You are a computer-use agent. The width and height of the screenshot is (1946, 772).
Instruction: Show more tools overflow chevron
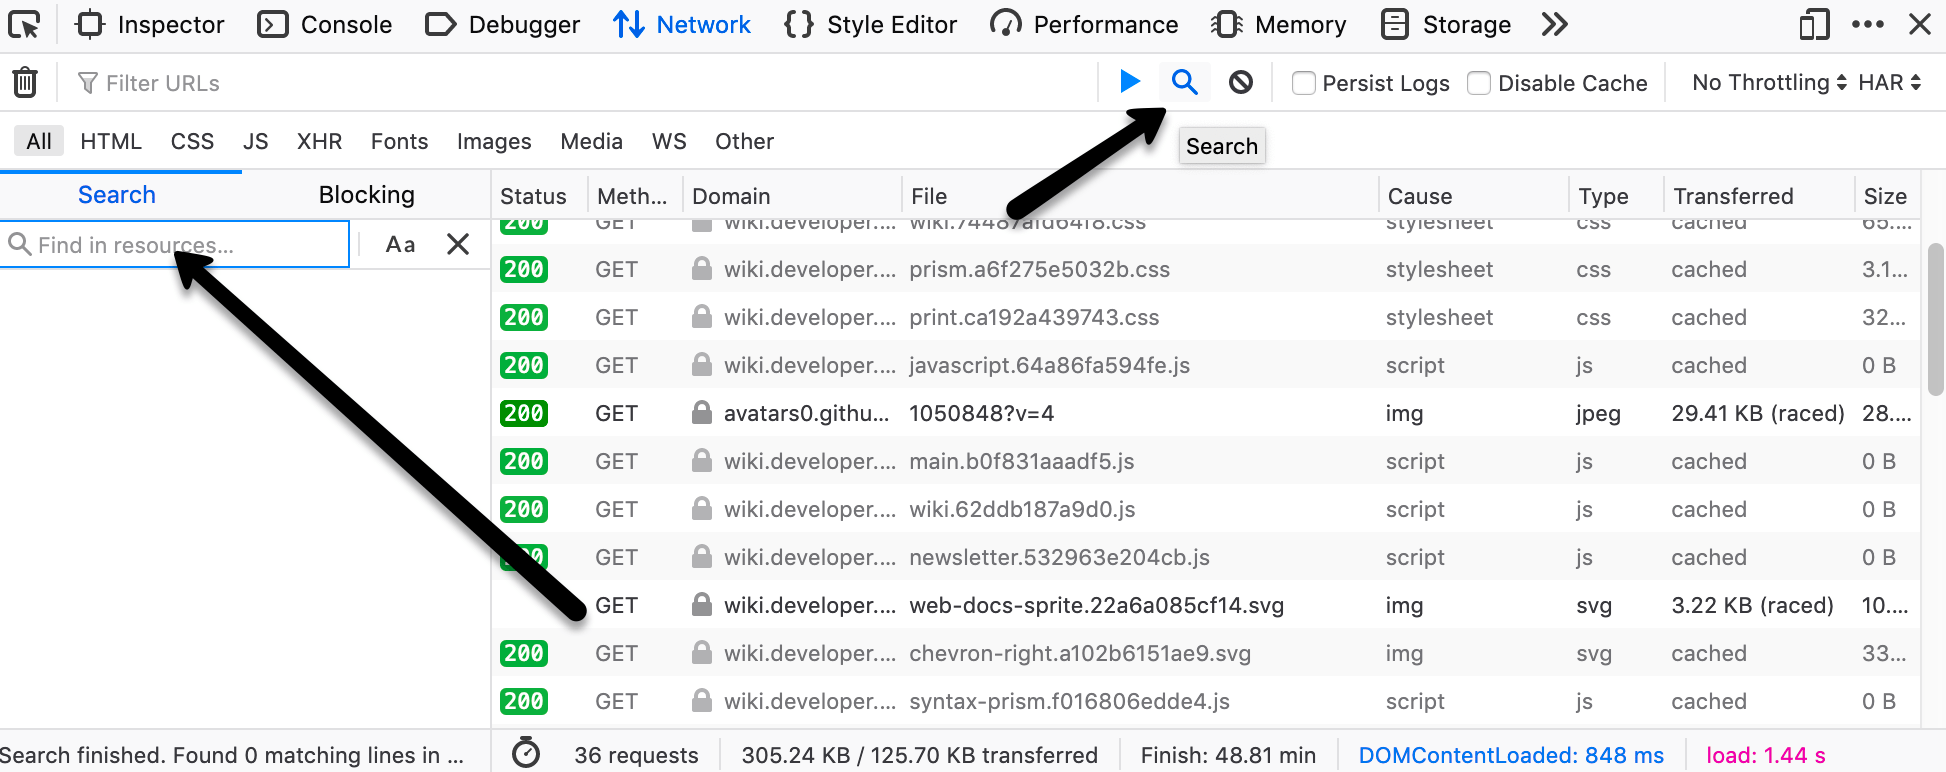click(1554, 24)
